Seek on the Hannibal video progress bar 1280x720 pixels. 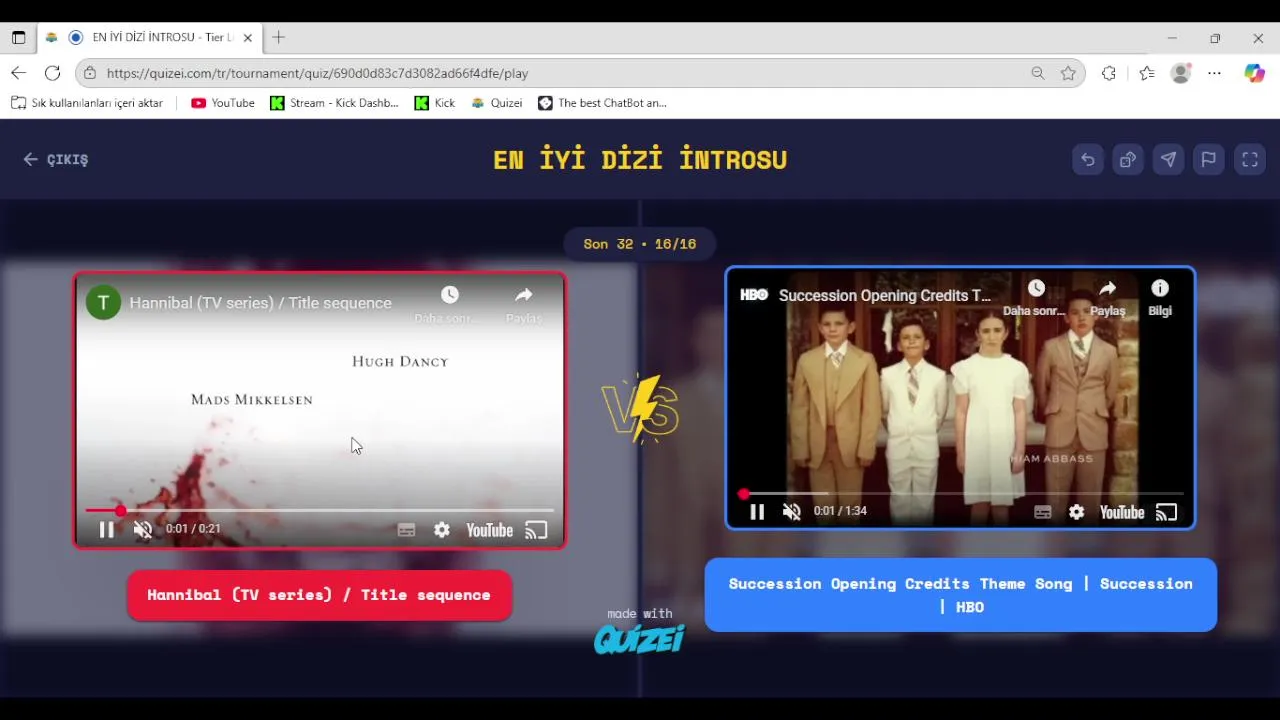click(320, 510)
